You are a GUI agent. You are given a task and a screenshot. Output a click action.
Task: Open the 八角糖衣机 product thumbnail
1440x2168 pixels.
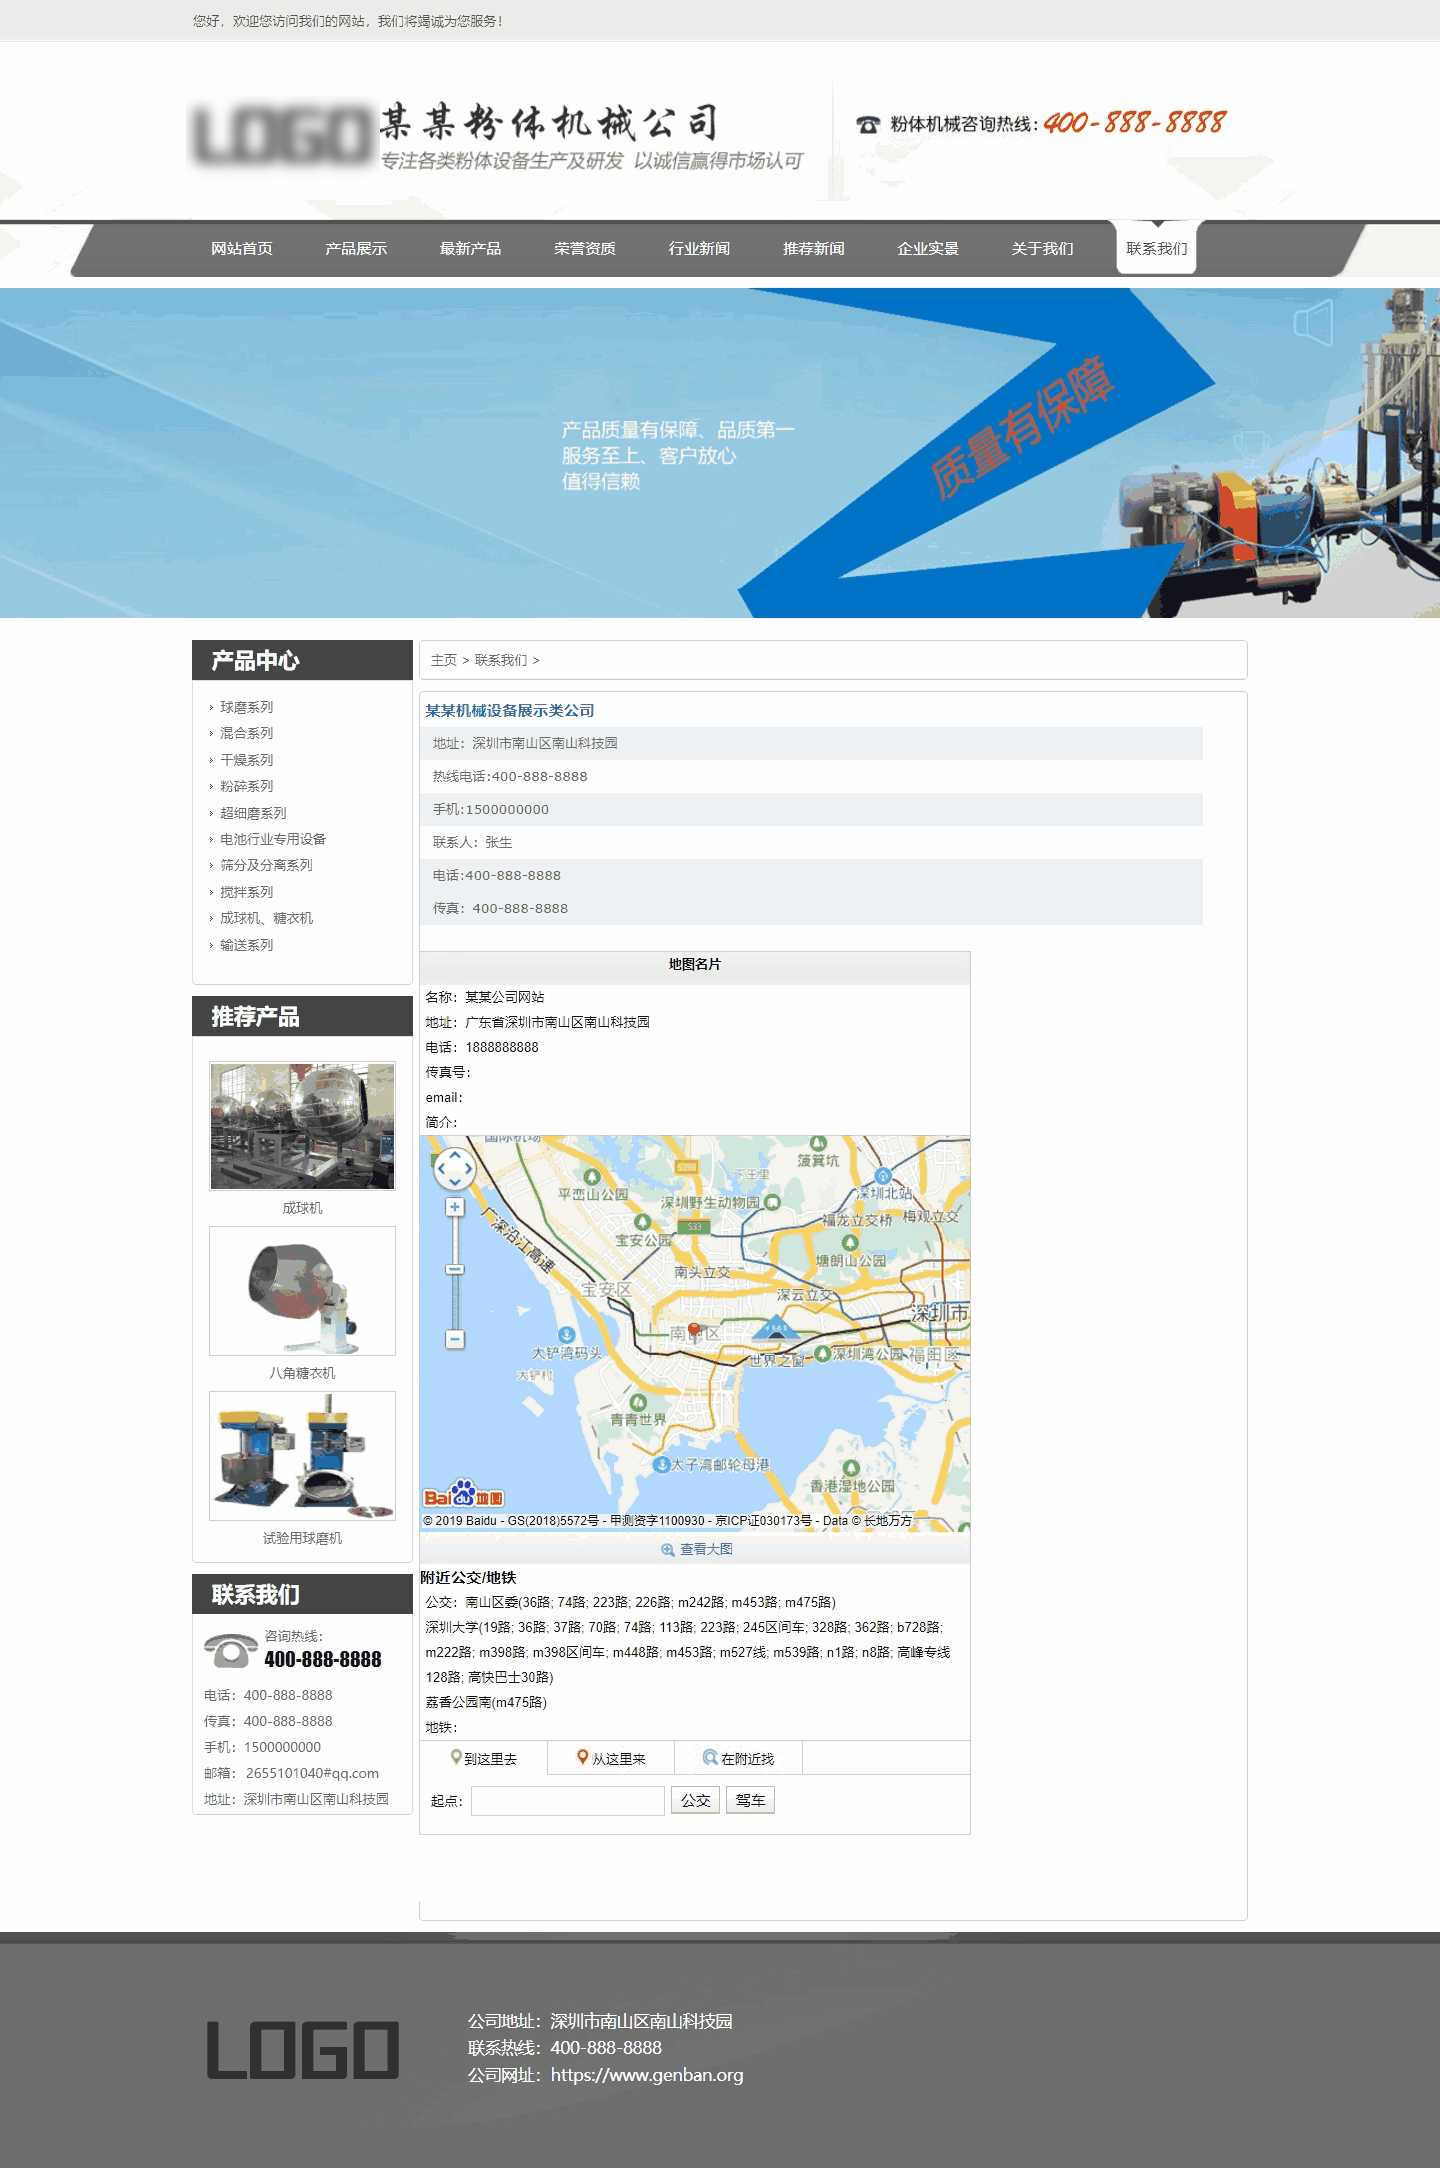coord(302,1291)
